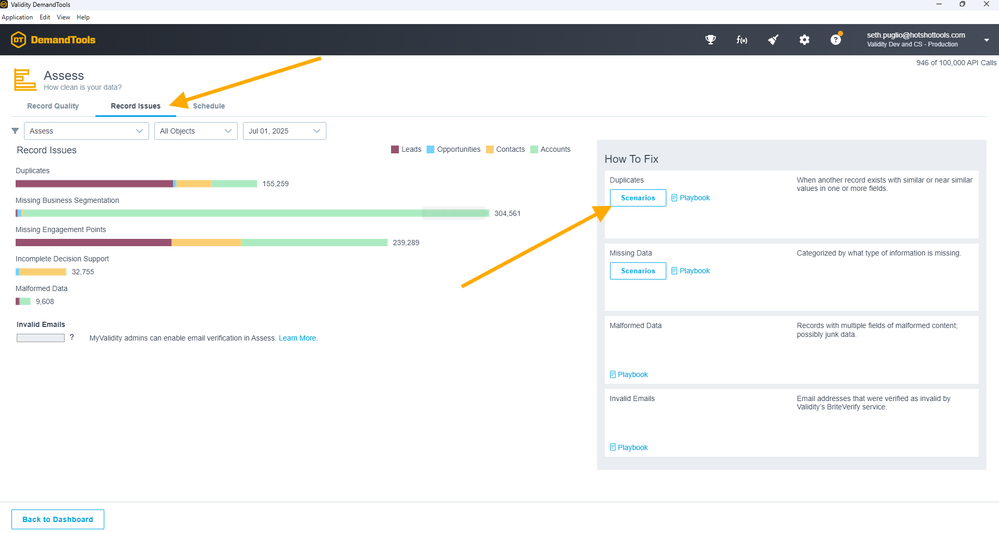Click the Duplicates issue bar
The height and width of the screenshot is (533, 999).
pos(136,183)
